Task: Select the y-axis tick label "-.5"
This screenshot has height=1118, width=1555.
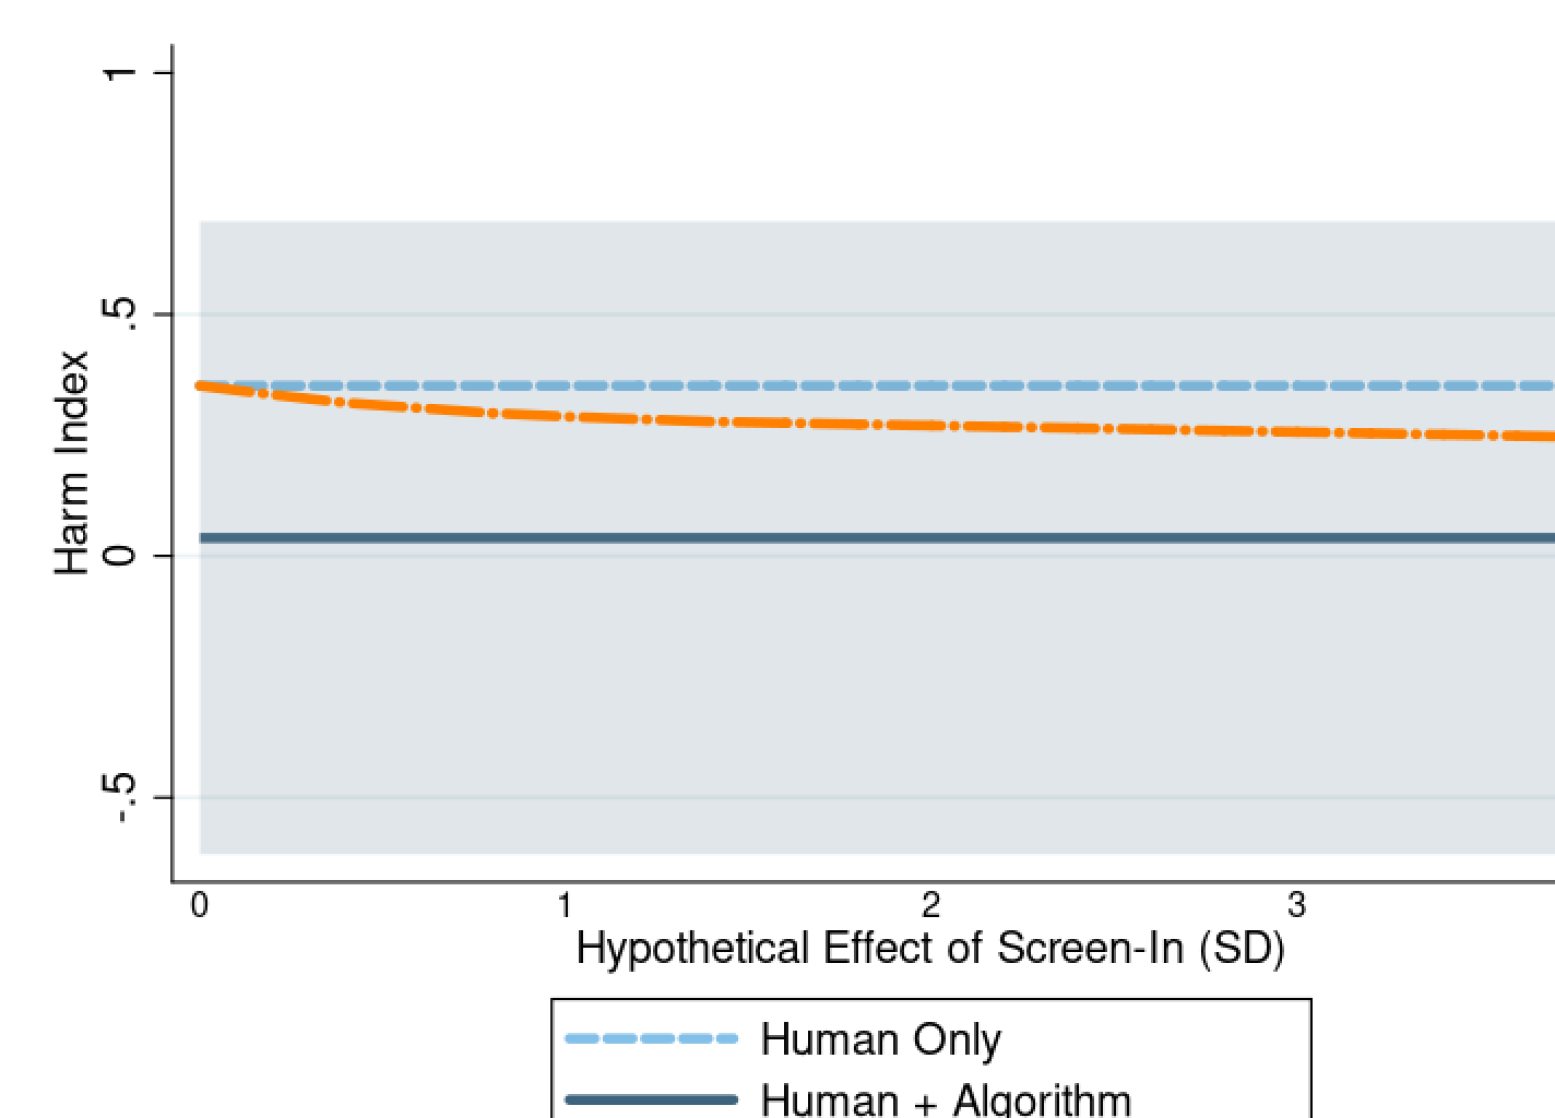Action: 120,798
